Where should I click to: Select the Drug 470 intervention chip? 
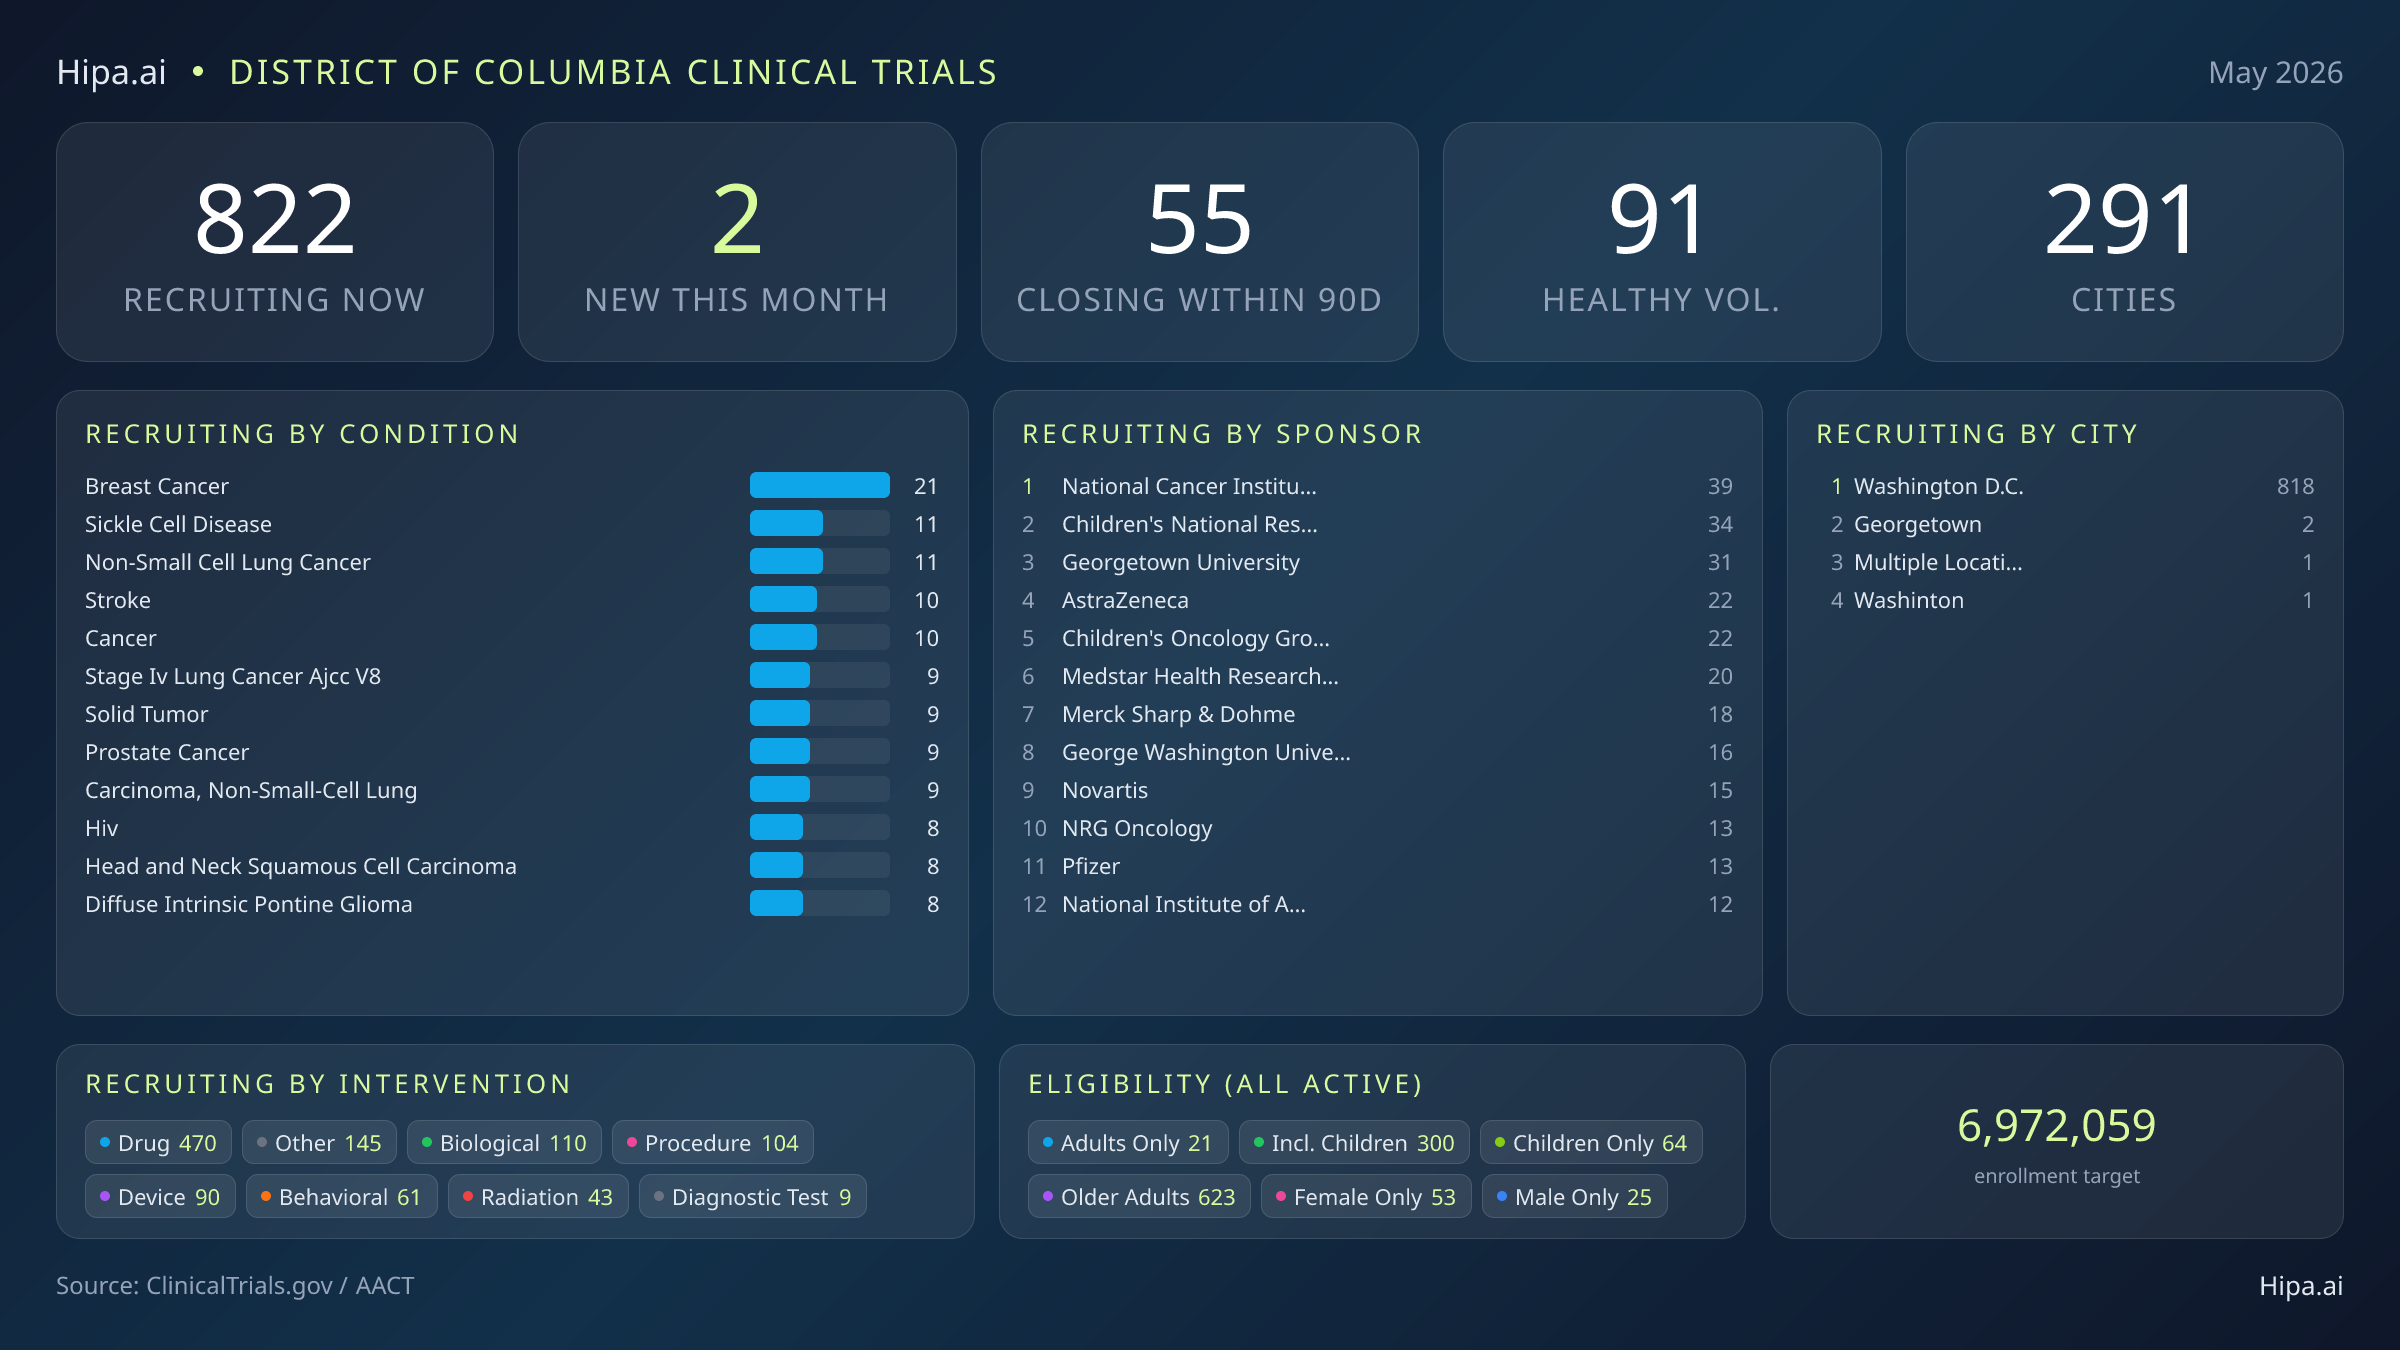158,1143
